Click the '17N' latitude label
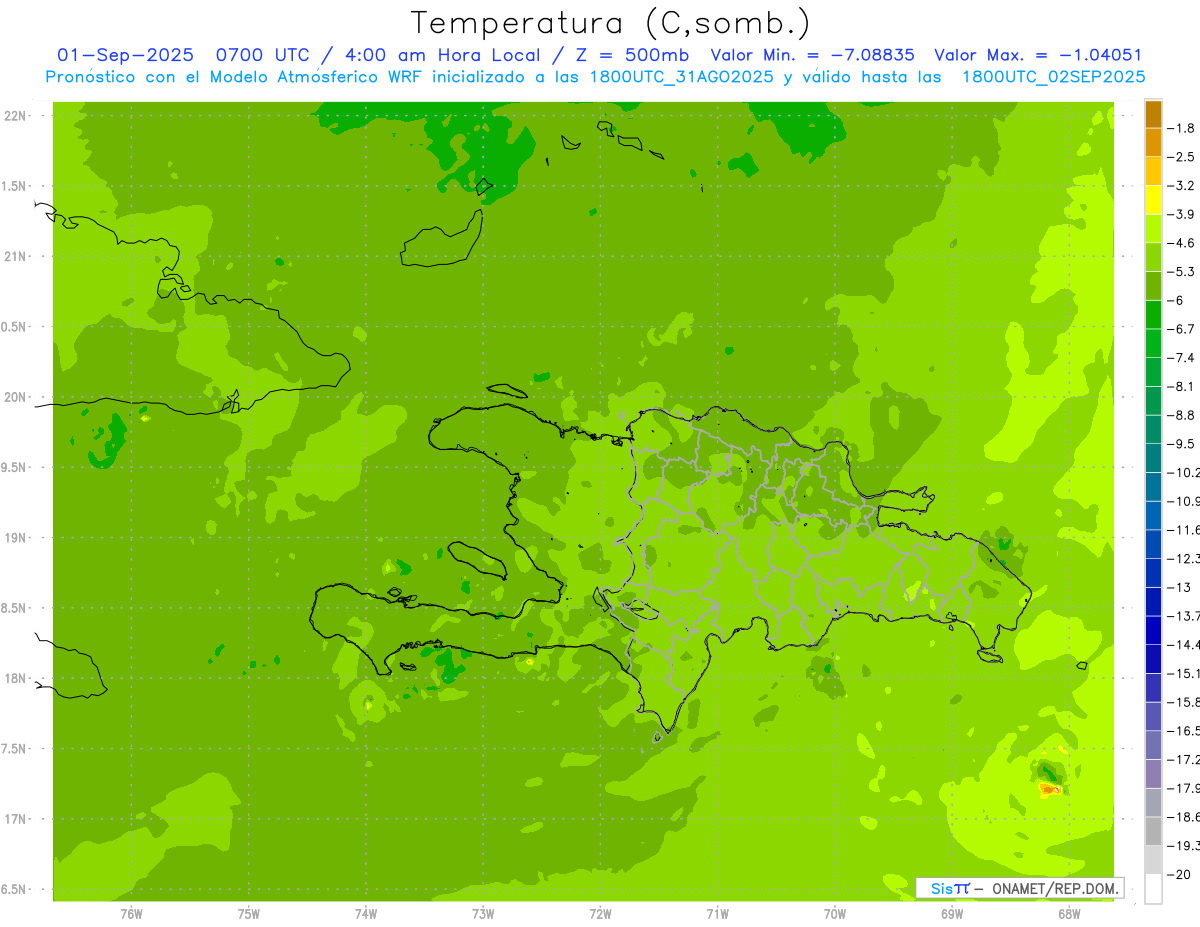The width and height of the screenshot is (1200, 927). click(x=16, y=819)
